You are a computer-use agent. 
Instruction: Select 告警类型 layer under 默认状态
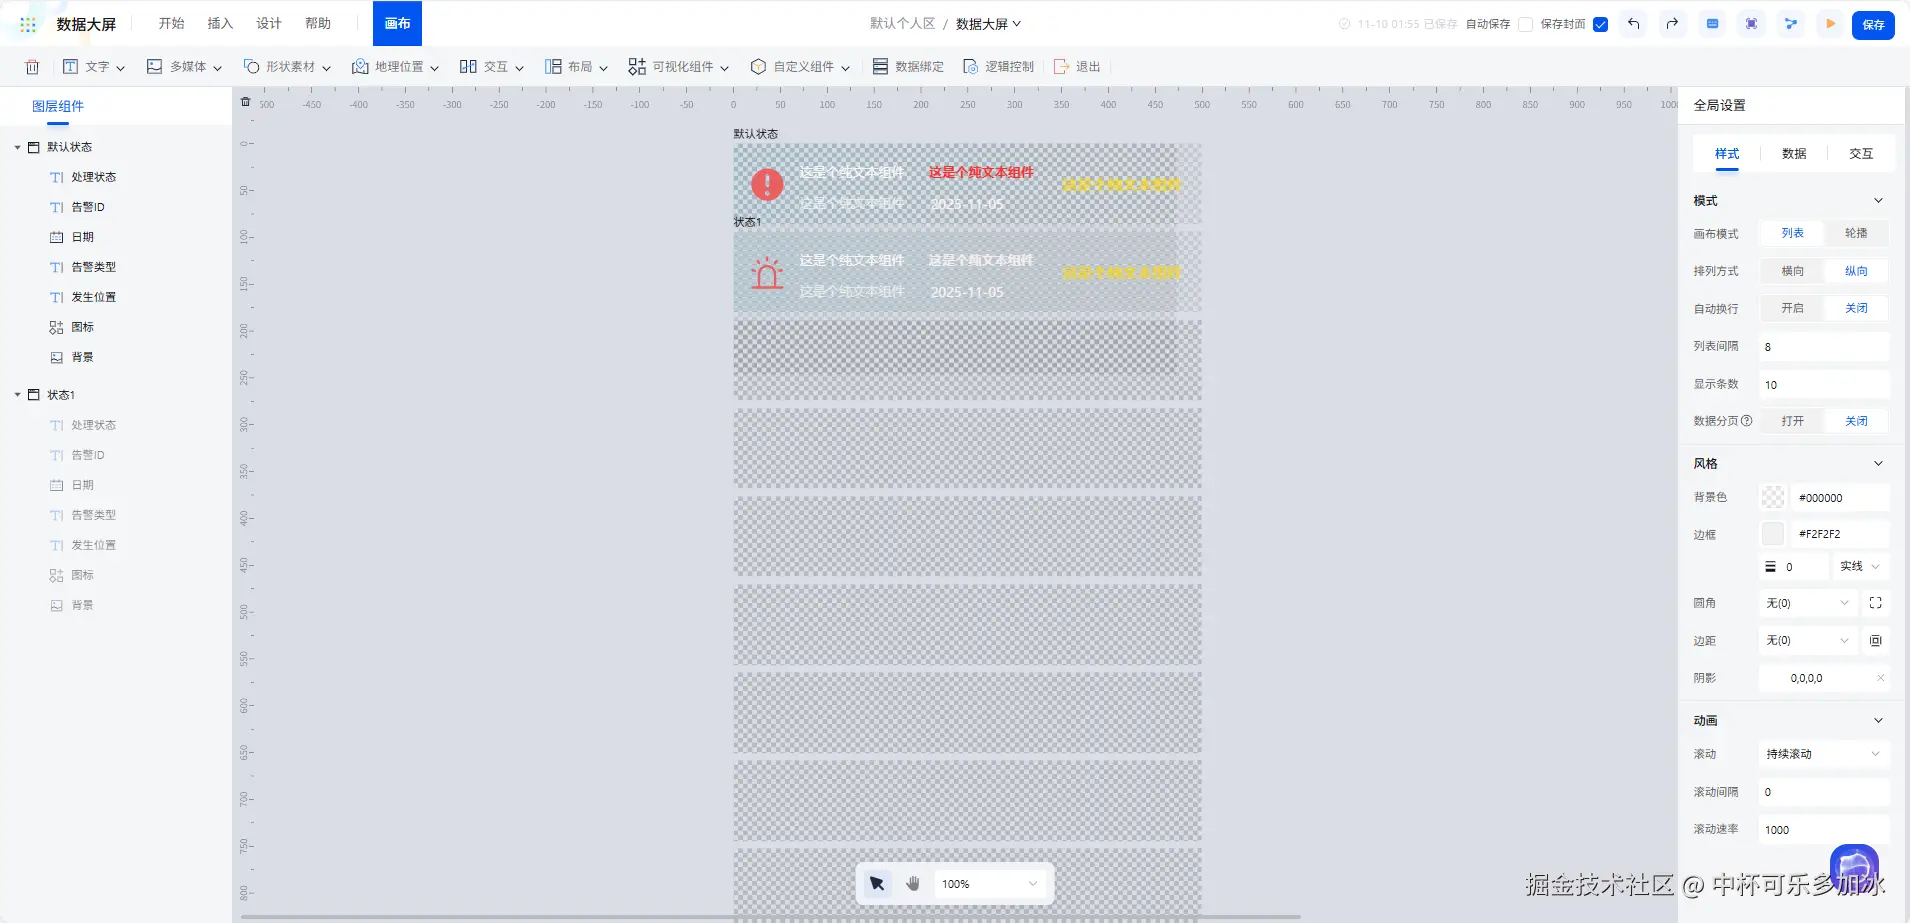click(94, 267)
